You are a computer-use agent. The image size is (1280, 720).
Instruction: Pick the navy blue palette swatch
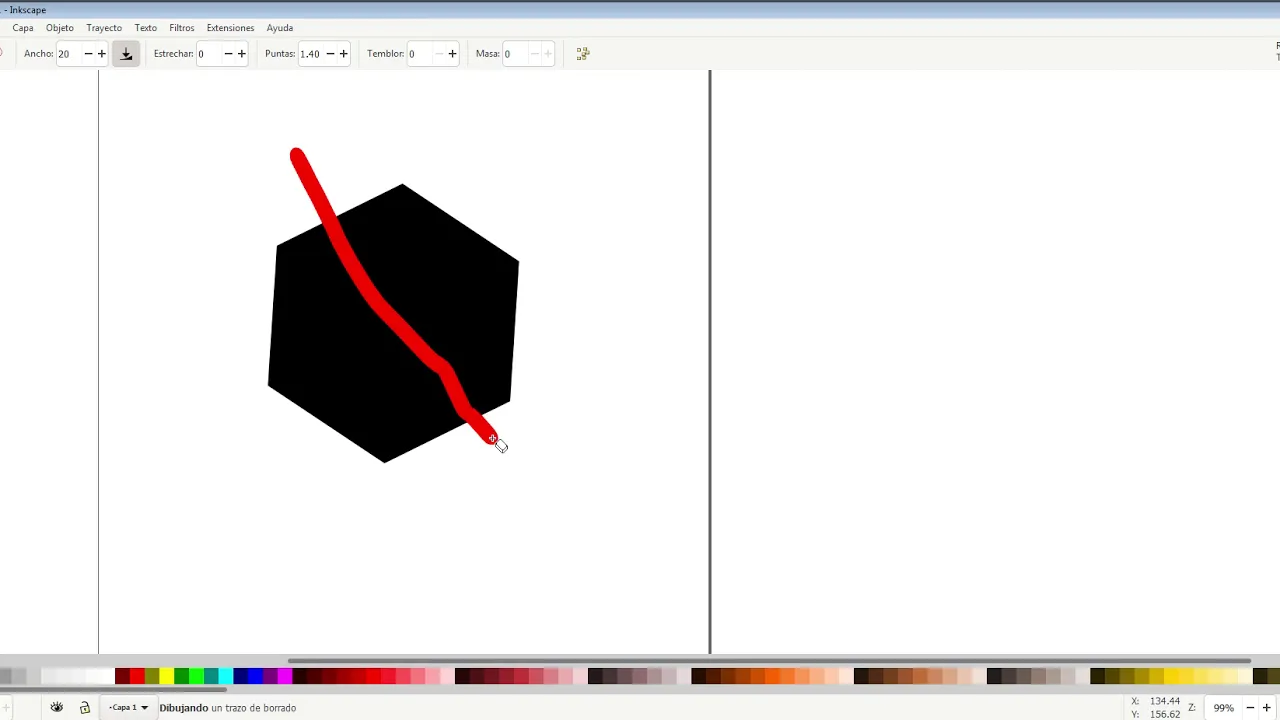[240, 676]
